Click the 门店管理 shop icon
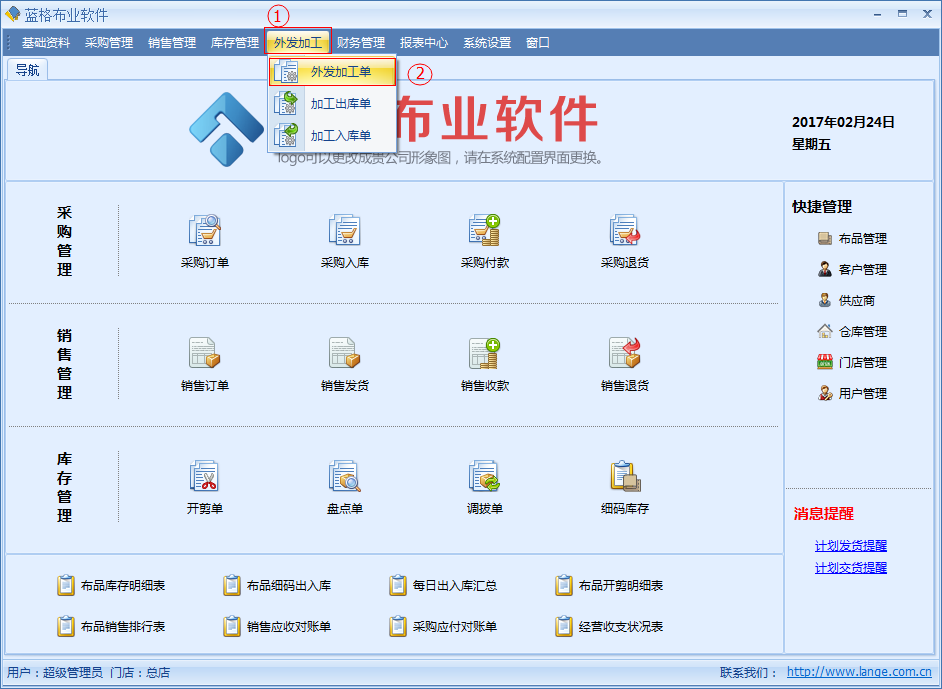 click(x=825, y=362)
